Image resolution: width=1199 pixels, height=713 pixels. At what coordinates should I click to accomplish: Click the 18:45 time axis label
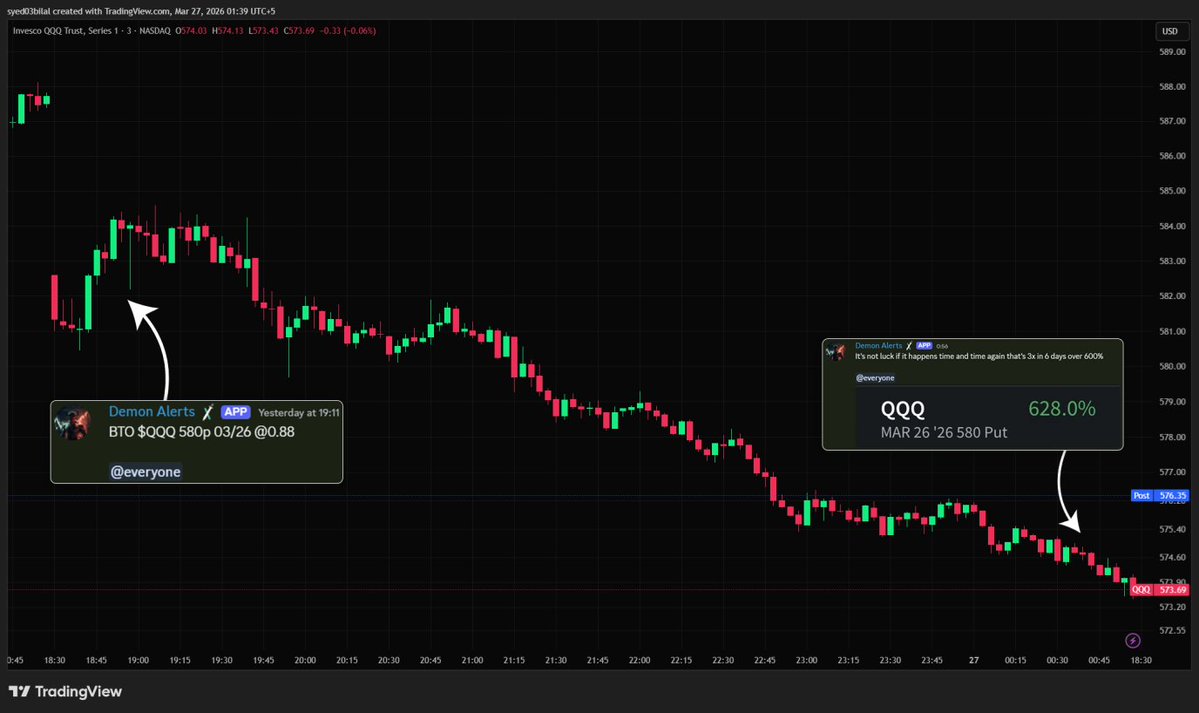point(96,660)
